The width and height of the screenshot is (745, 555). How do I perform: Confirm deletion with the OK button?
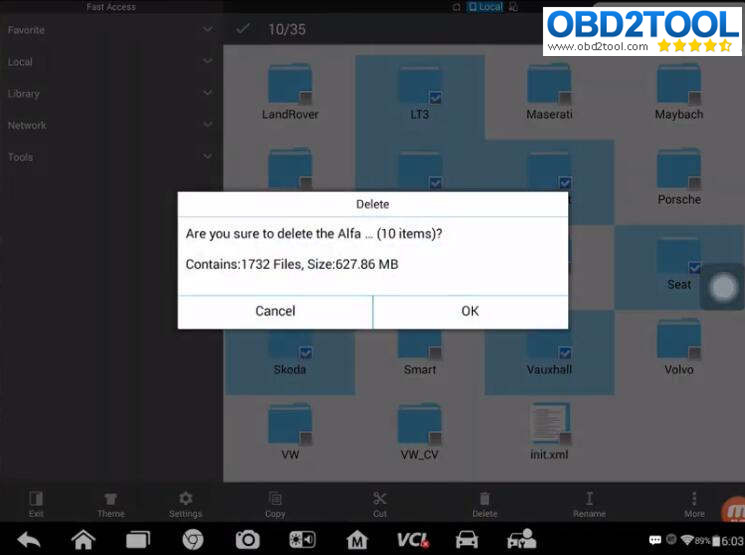(470, 311)
